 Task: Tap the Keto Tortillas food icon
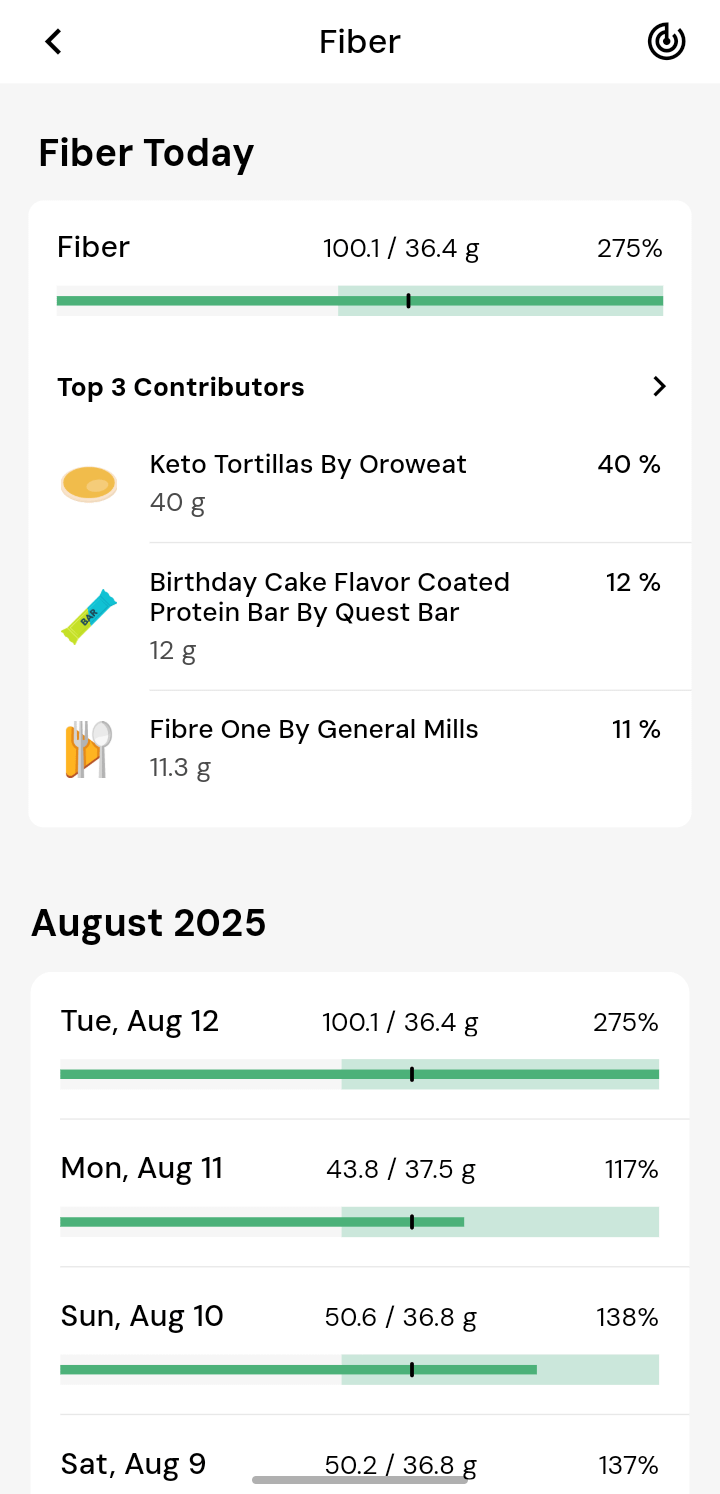[x=89, y=484]
